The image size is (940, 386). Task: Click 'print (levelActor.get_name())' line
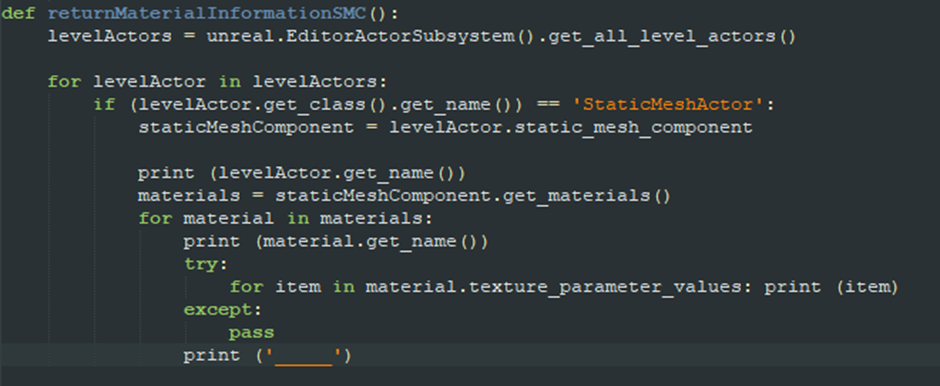[302, 173]
